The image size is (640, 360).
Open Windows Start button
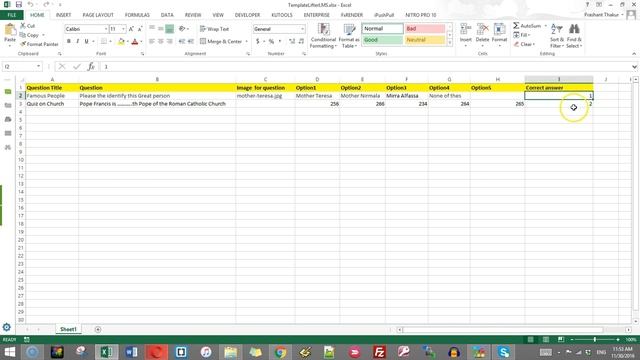(x=9, y=352)
